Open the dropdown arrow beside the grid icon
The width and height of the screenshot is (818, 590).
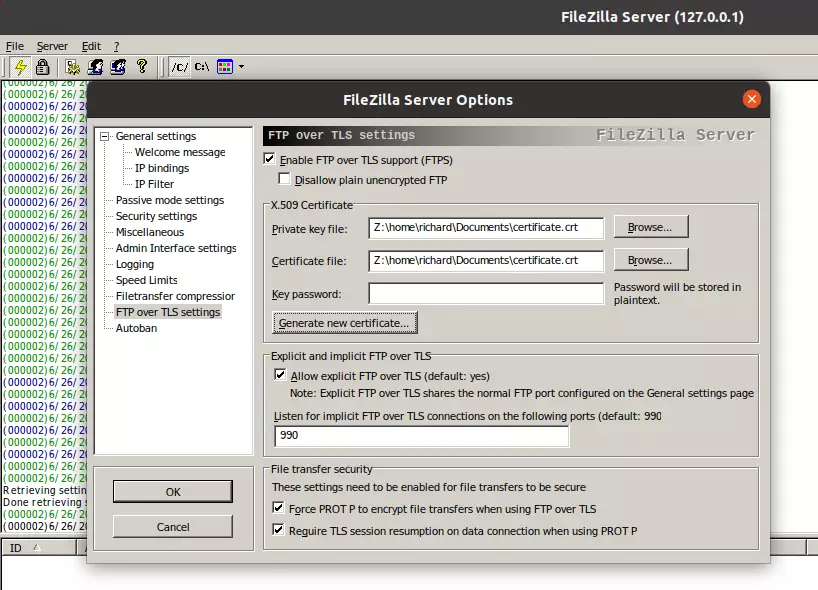[x=241, y=67]
